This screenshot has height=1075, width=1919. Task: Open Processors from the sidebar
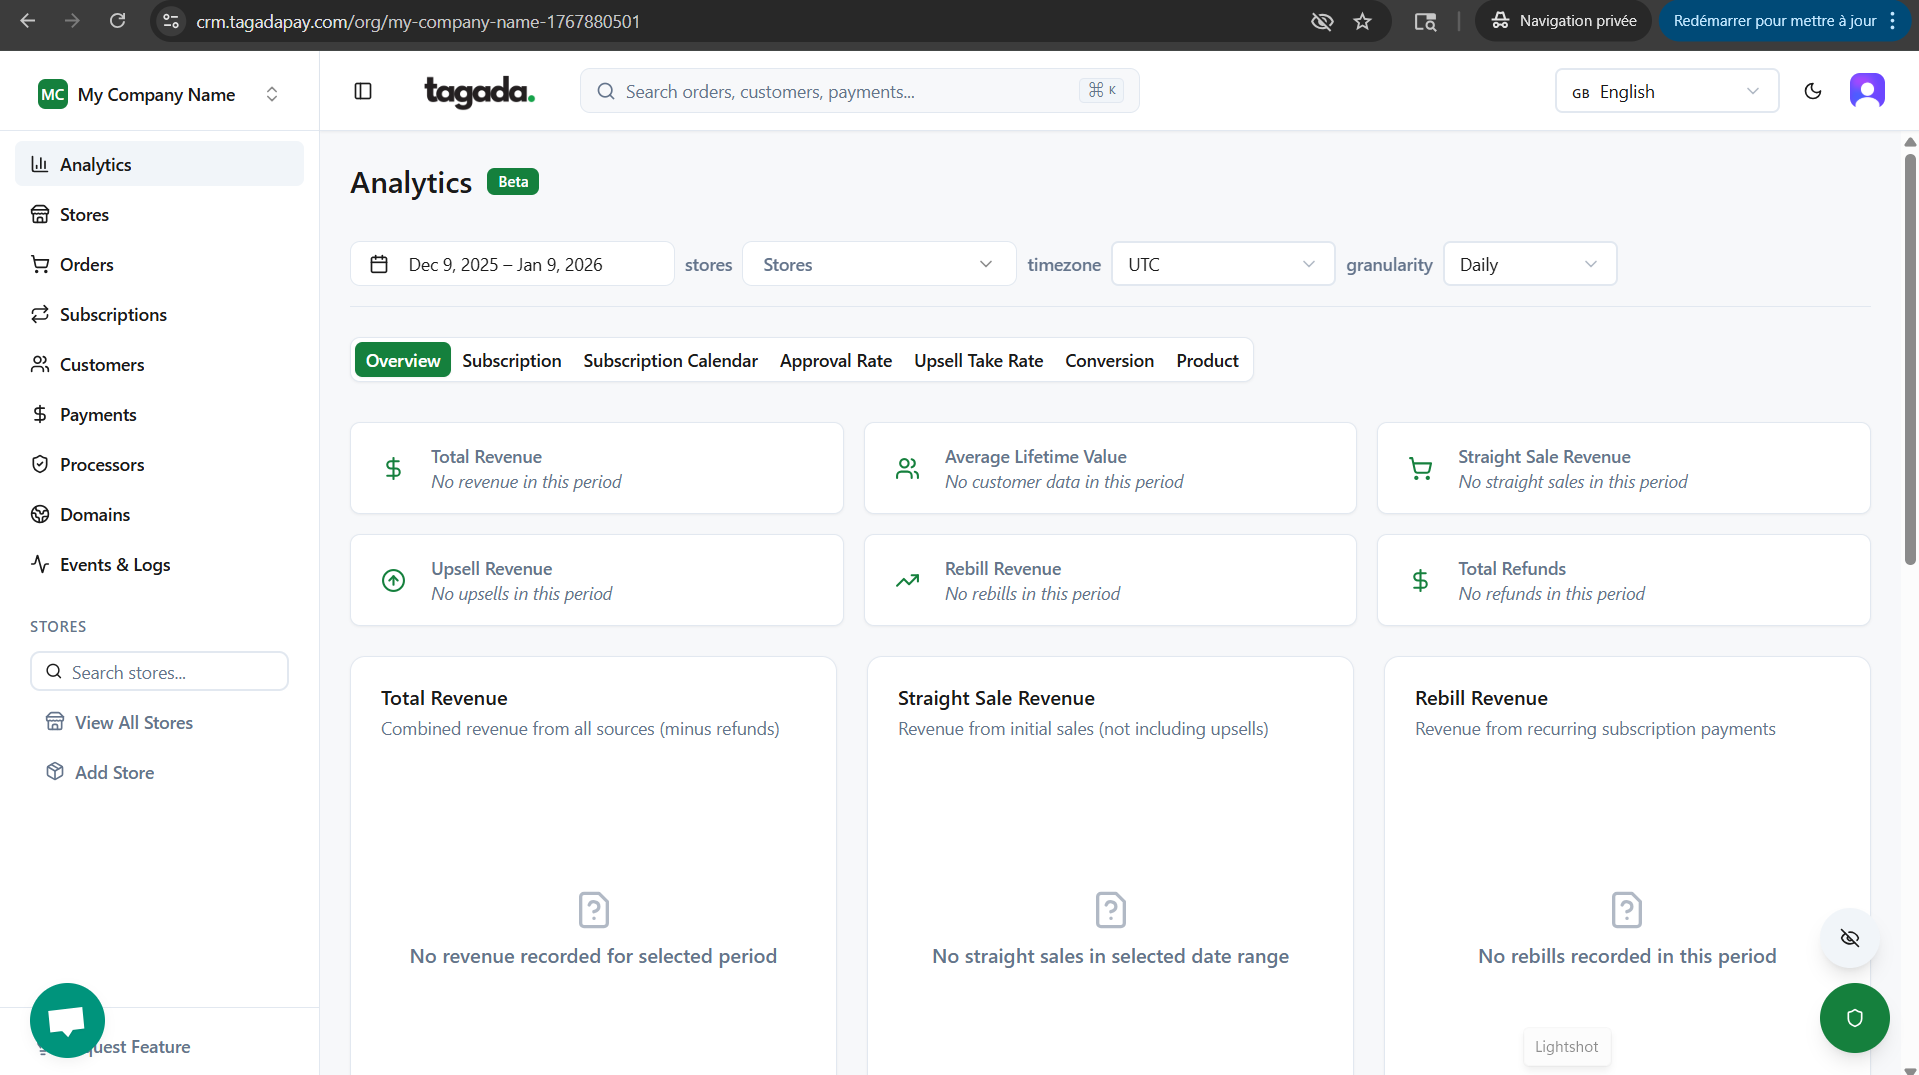pos(101,465)
